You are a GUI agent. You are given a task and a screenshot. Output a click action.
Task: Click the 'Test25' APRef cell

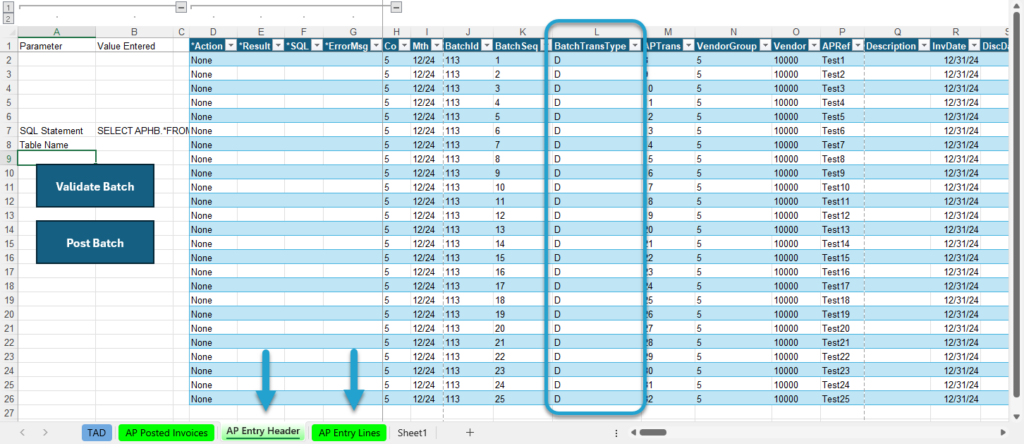(842, 398)
